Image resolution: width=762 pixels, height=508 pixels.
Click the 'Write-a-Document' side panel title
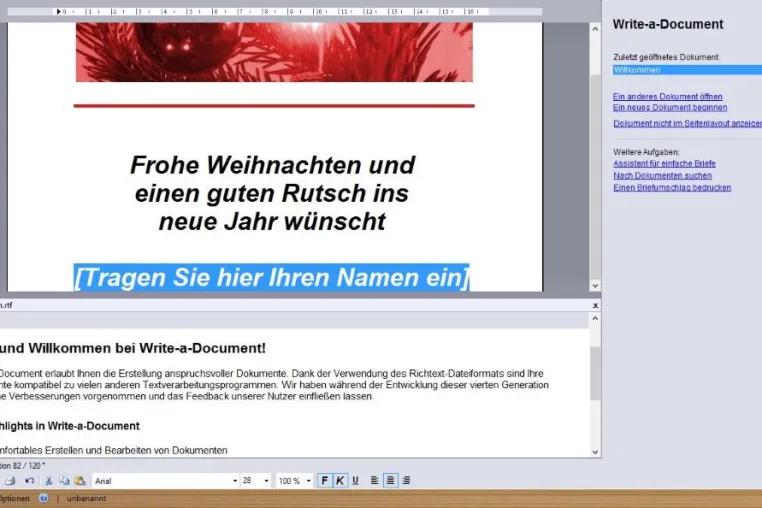[668, 24]
